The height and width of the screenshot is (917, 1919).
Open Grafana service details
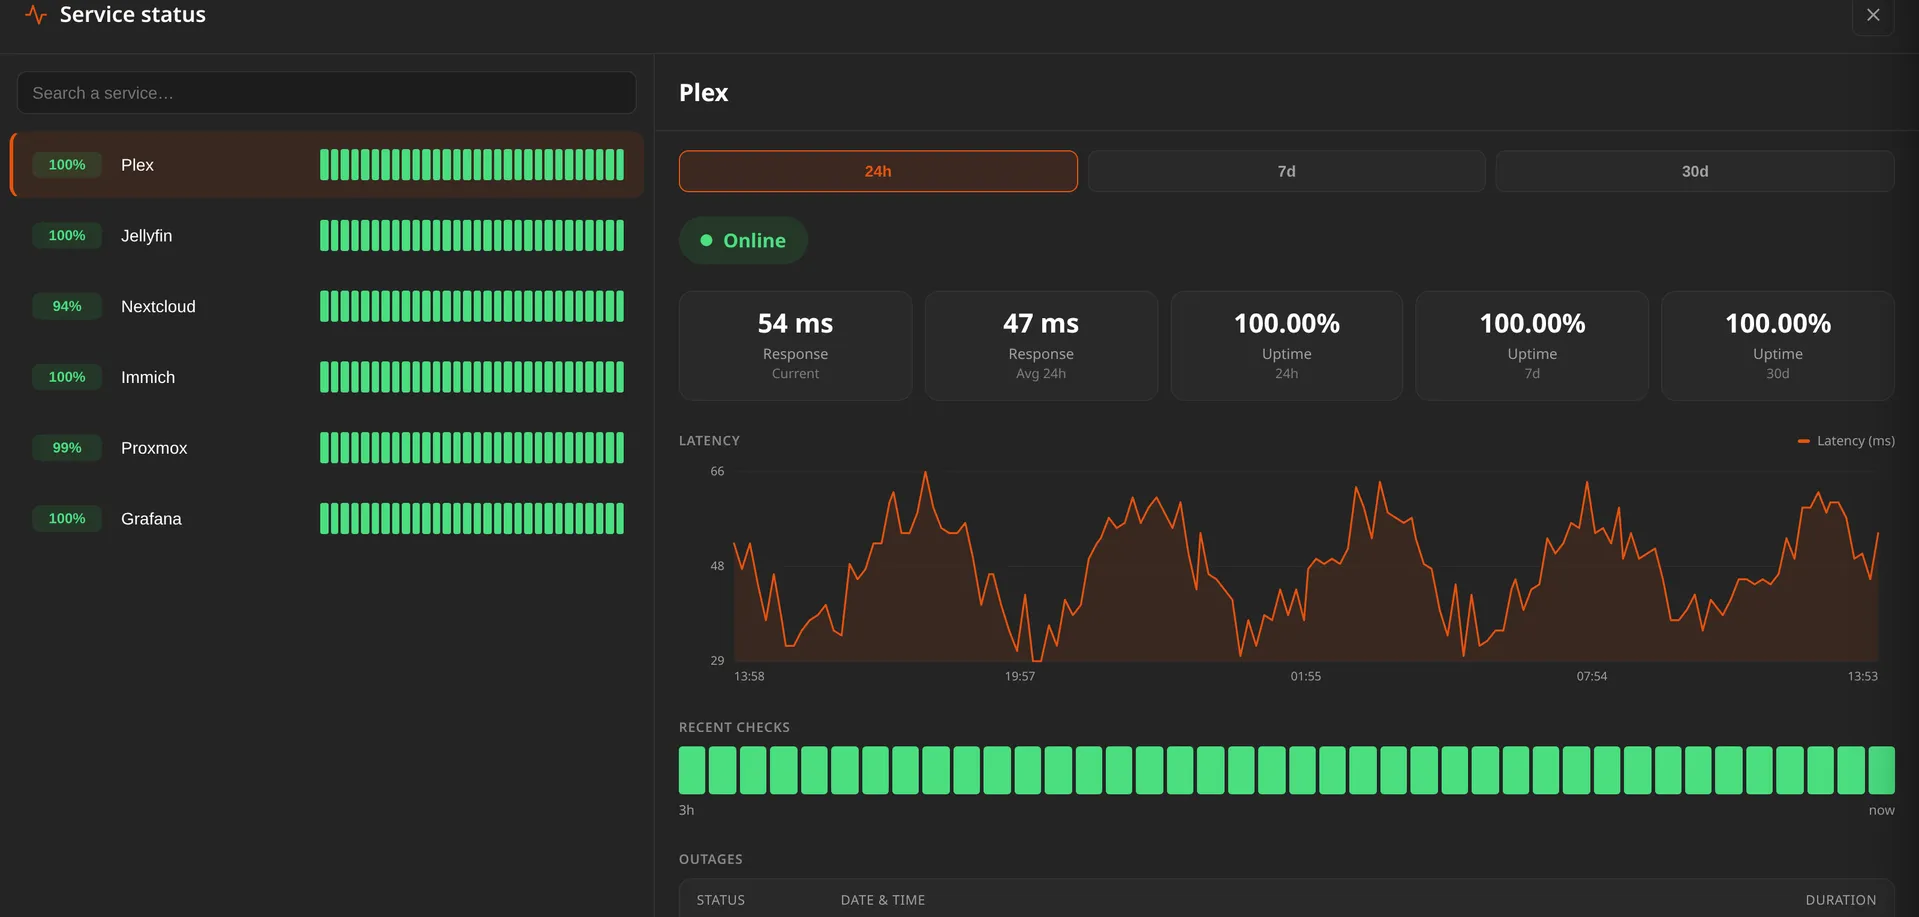(327, 519)
